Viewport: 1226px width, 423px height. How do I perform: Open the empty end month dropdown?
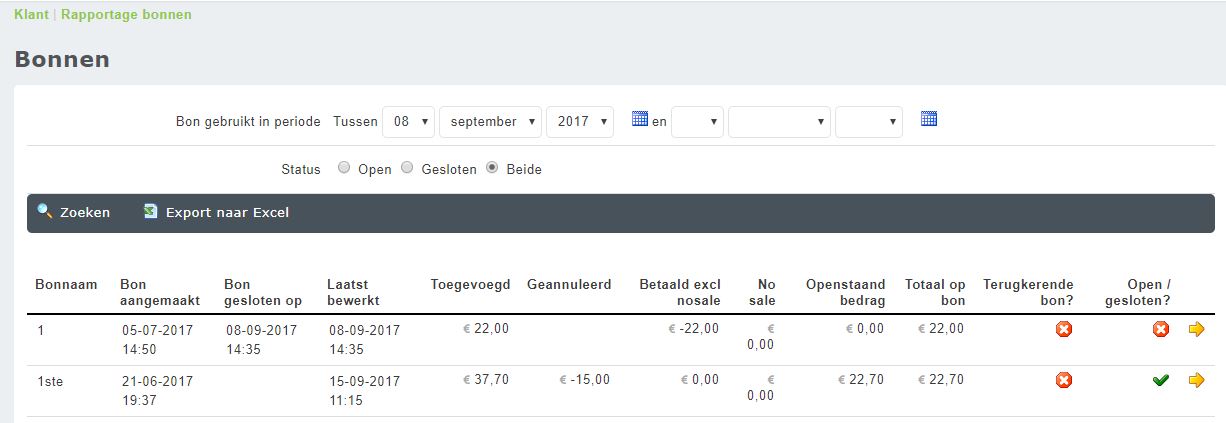point(779,122)
